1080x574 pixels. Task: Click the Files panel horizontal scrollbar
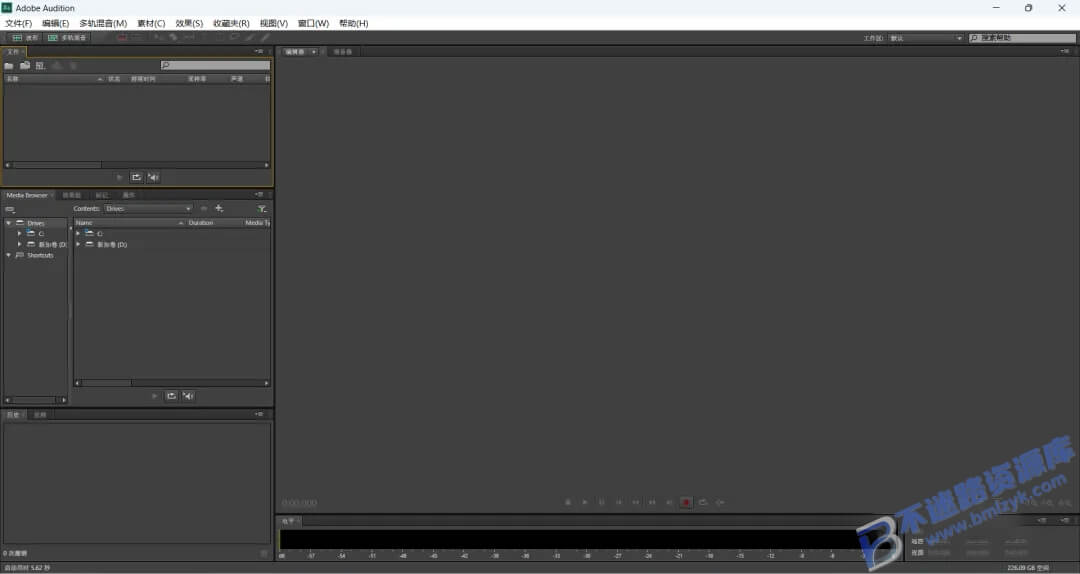pos(137,165)
